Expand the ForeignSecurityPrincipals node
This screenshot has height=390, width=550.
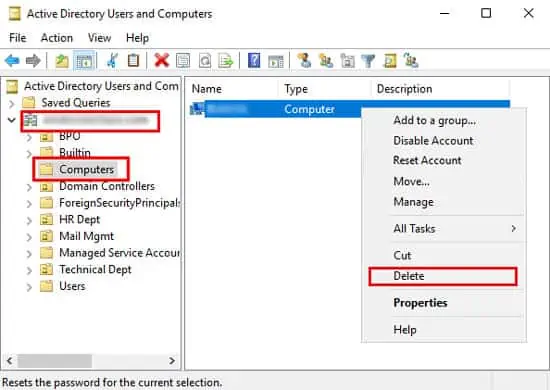pyautogui.click(x=29, y=203)
